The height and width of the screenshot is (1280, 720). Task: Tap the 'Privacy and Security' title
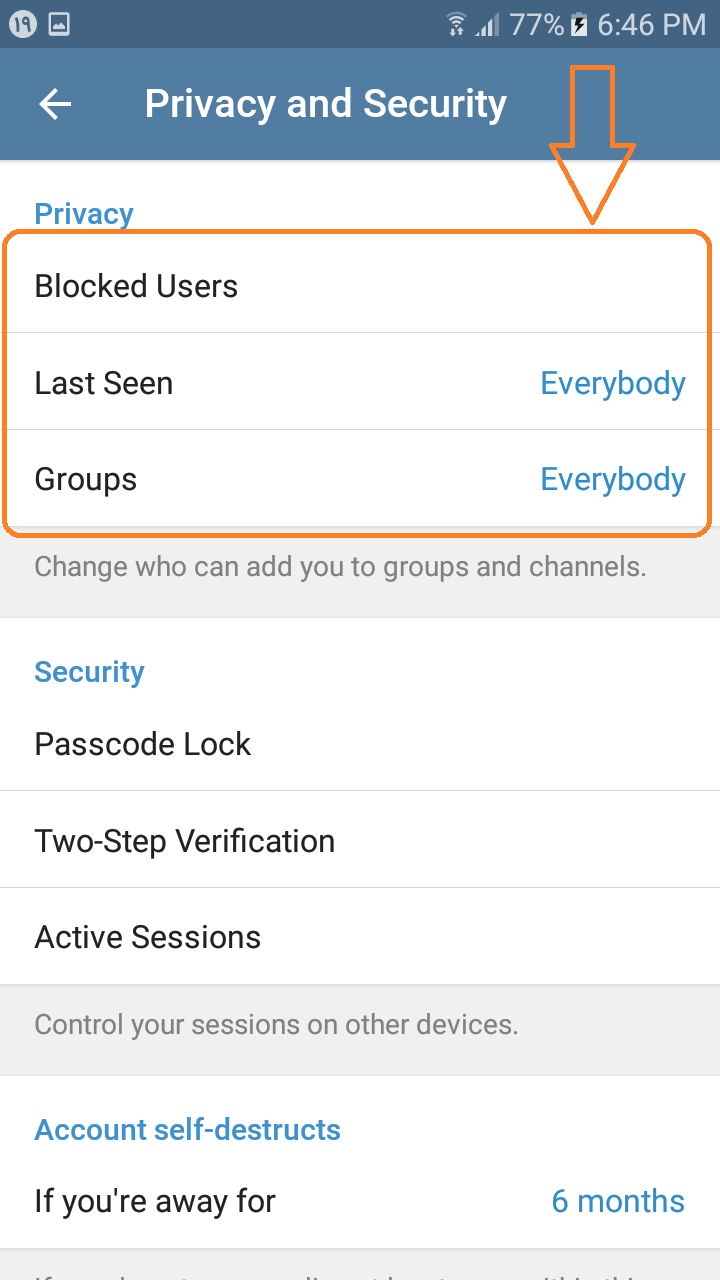click(325, 104)
